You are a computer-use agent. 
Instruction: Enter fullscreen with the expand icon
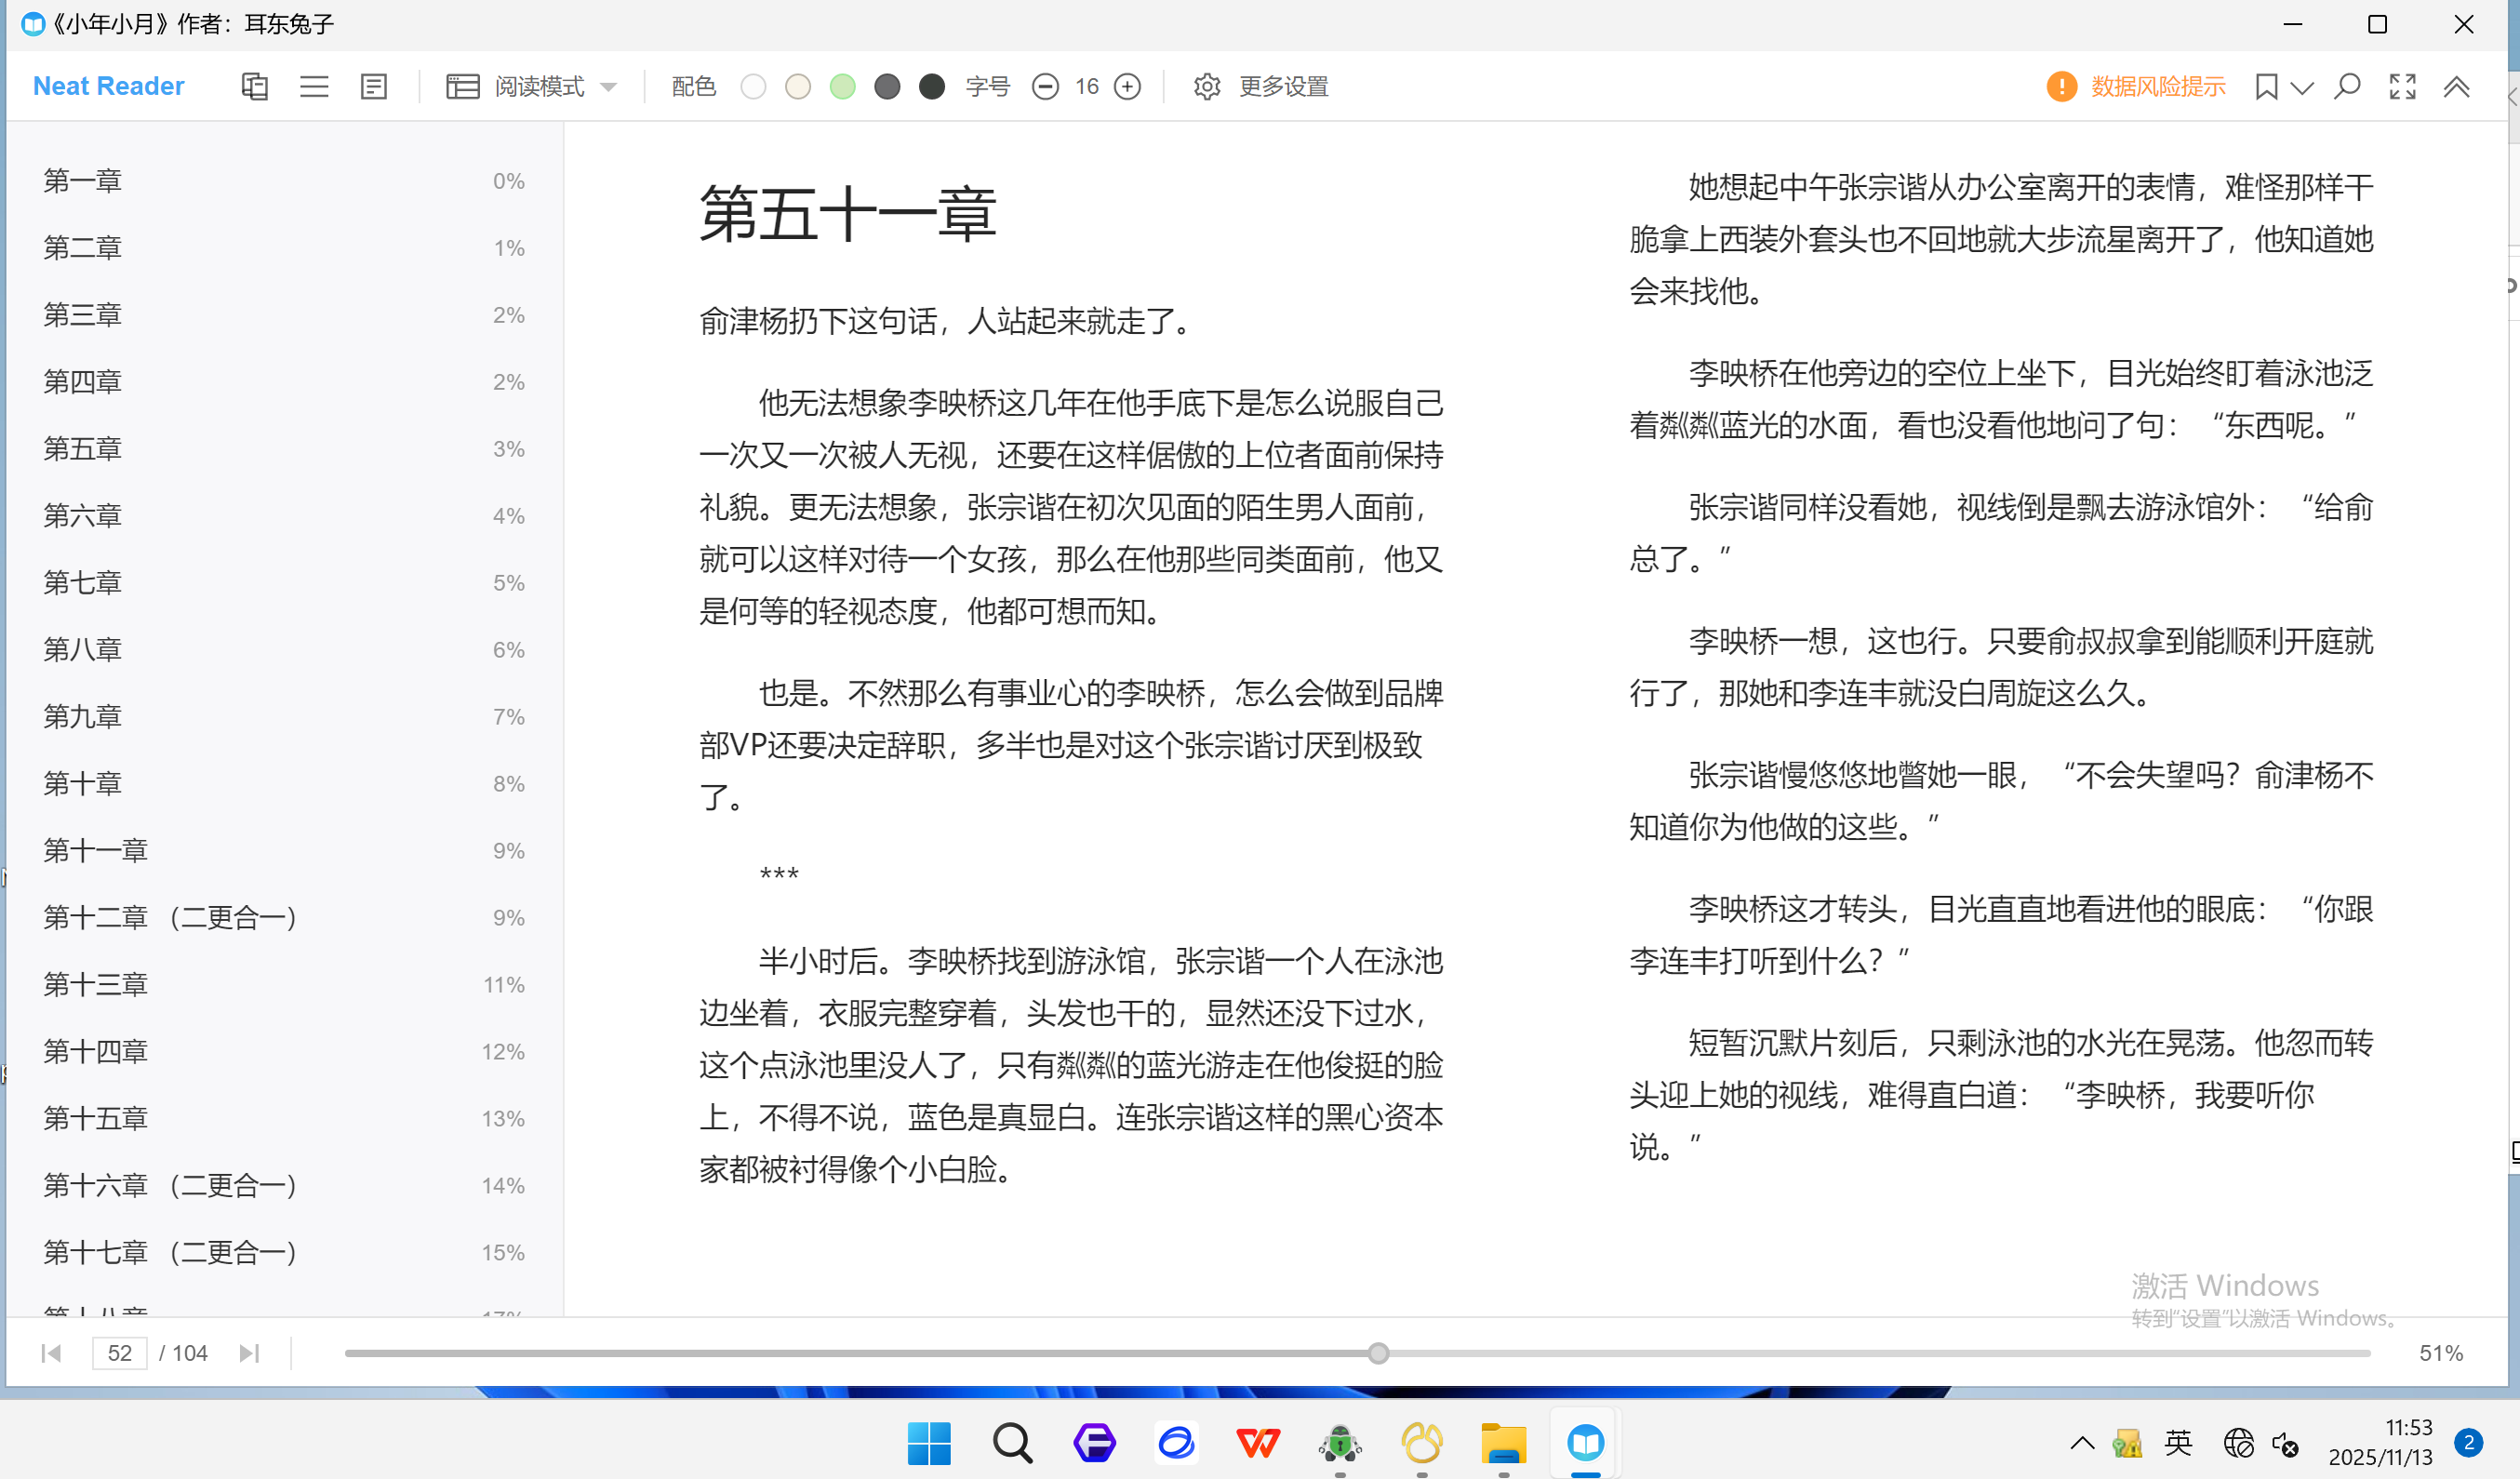[2402, 87]
